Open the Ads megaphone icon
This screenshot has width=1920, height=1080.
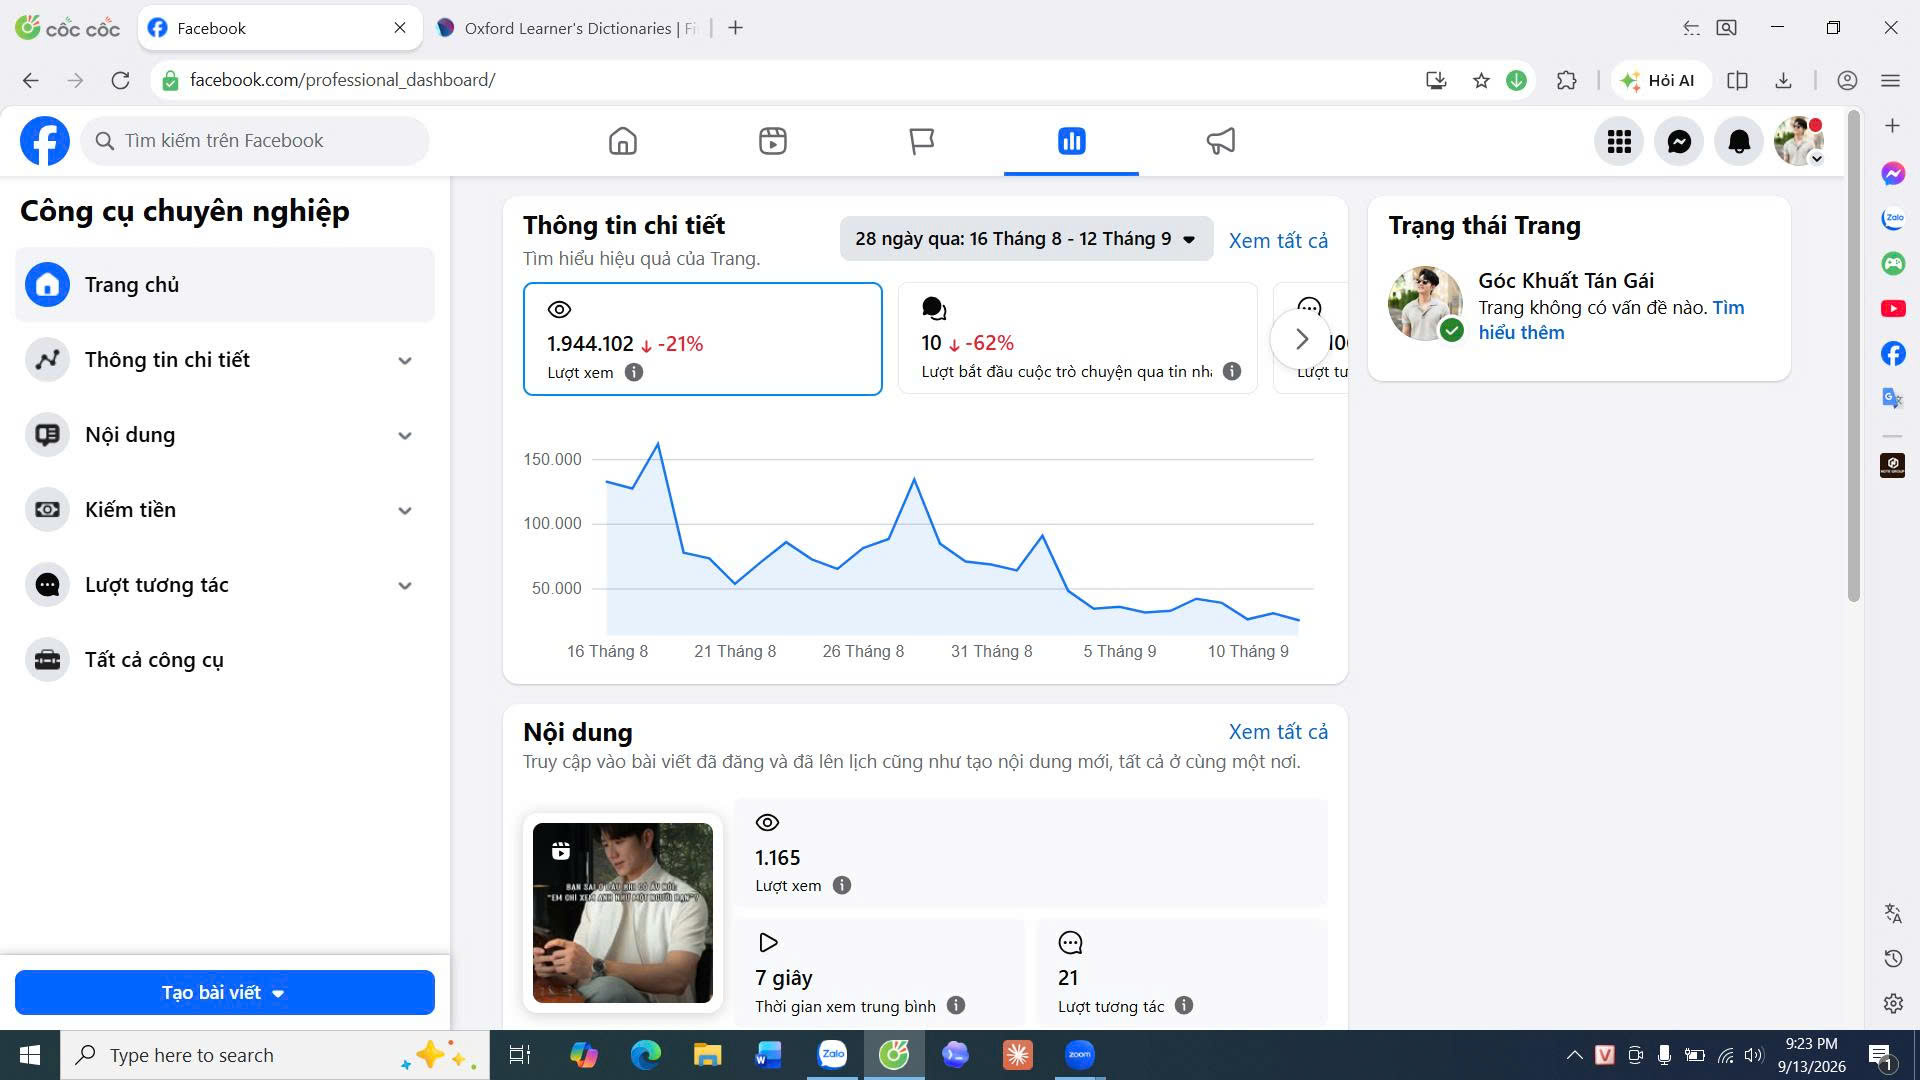pos(1220,141)
